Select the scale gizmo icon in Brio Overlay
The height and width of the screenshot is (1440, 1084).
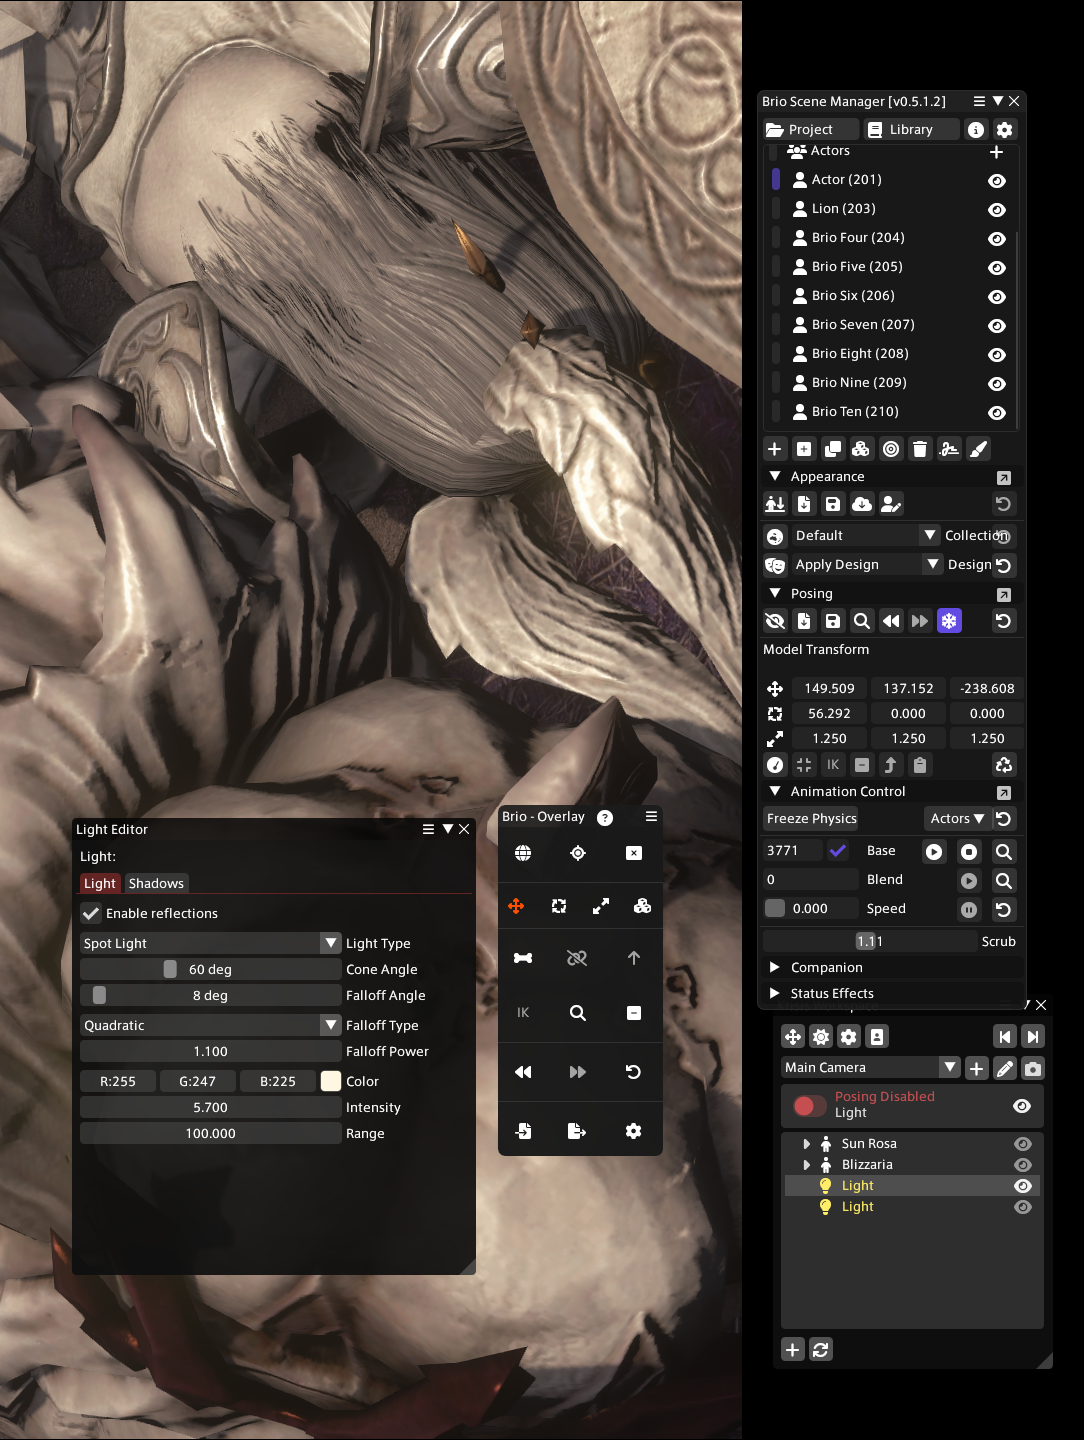[x=601, y=906]
